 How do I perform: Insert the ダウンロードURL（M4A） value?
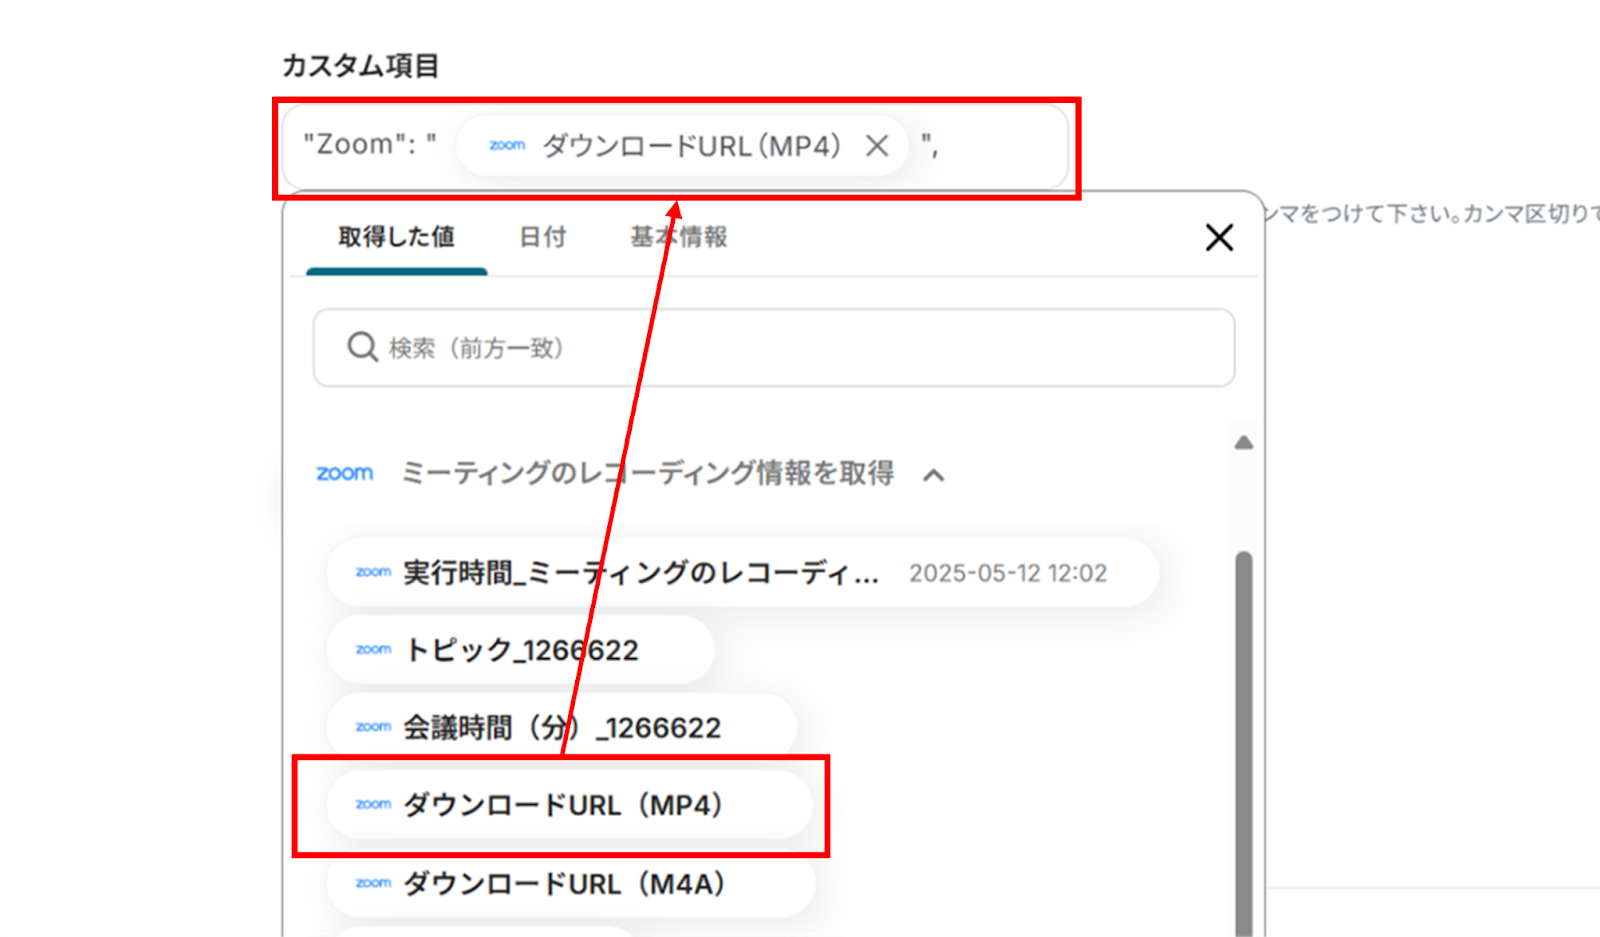(571, 883)
